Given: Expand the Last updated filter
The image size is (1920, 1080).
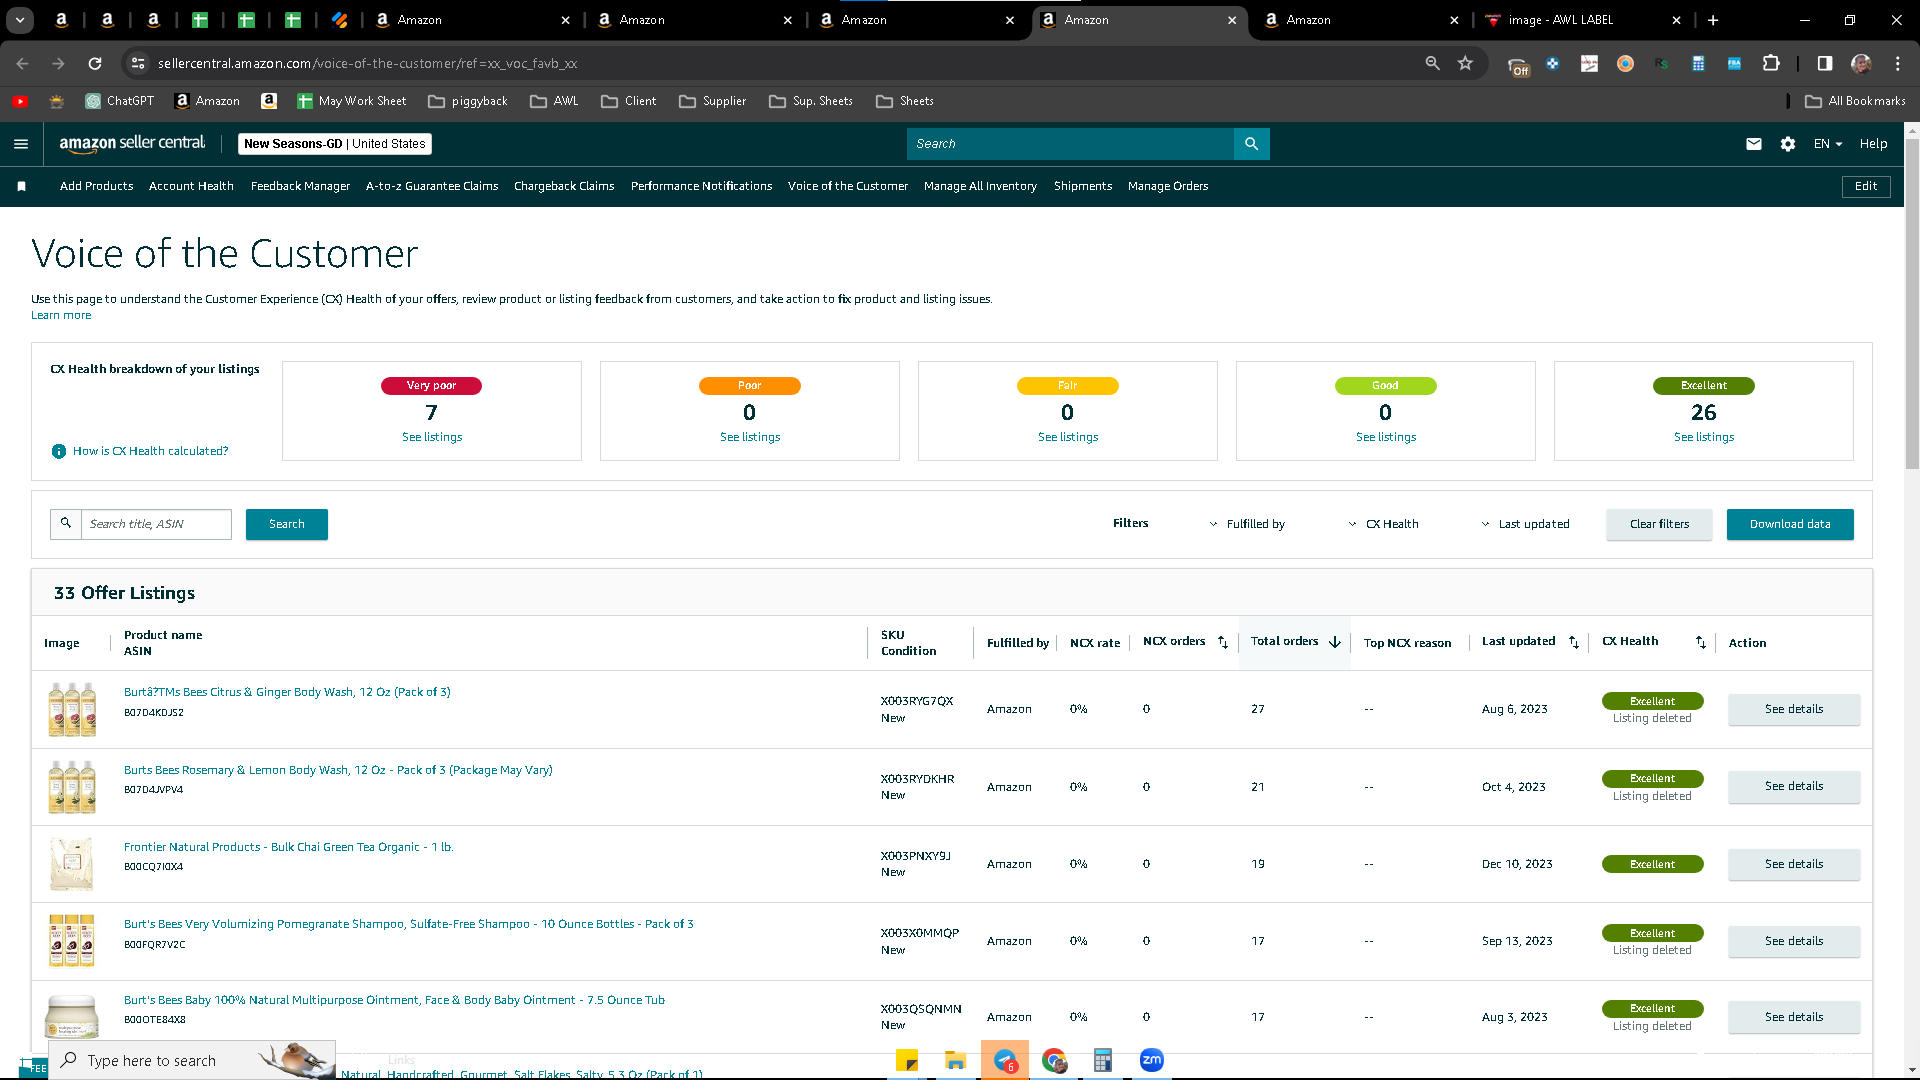Looking at the screenshot, I should pyautogui.click(x=1525, y=524).
